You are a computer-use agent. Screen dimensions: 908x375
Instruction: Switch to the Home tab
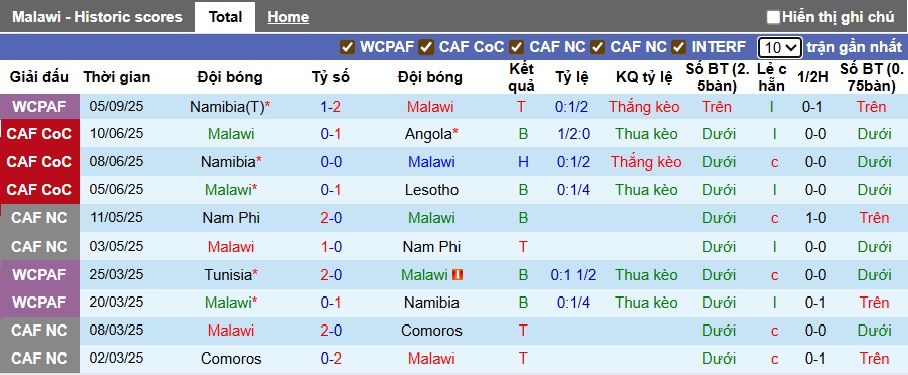tap(288, 17)
